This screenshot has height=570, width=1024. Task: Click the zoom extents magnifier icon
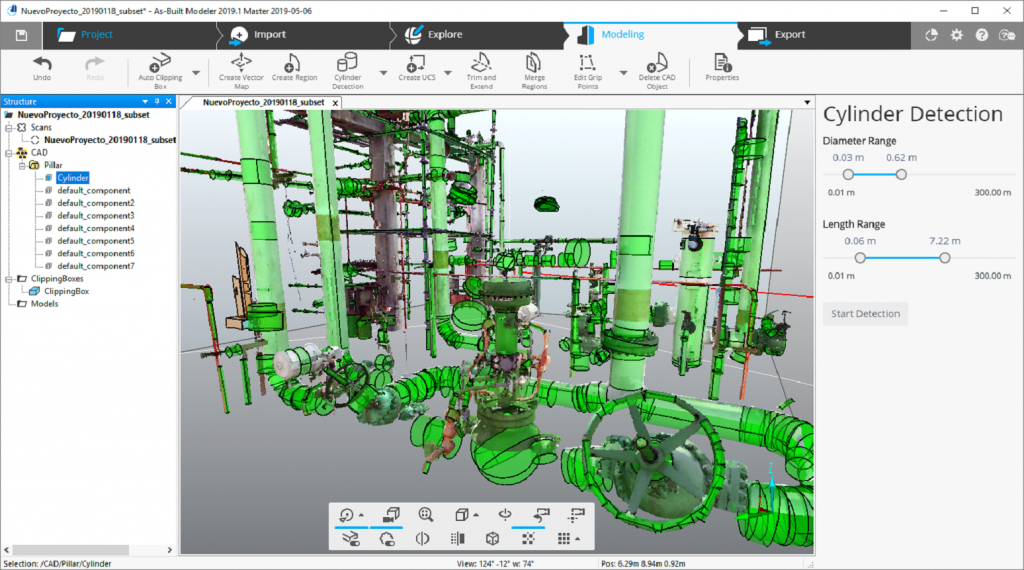coord(426,515)
